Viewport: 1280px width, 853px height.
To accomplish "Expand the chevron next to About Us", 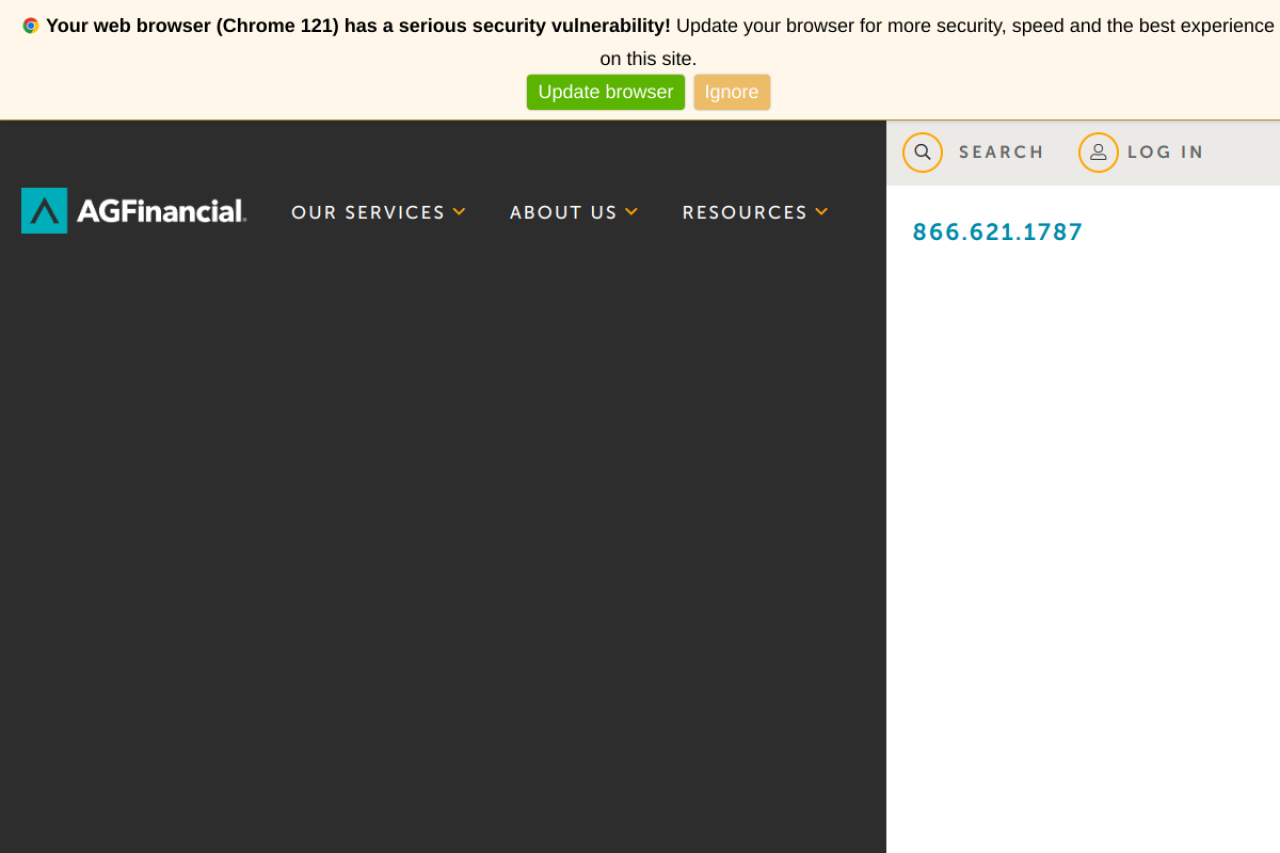I will tap(632, 212).
